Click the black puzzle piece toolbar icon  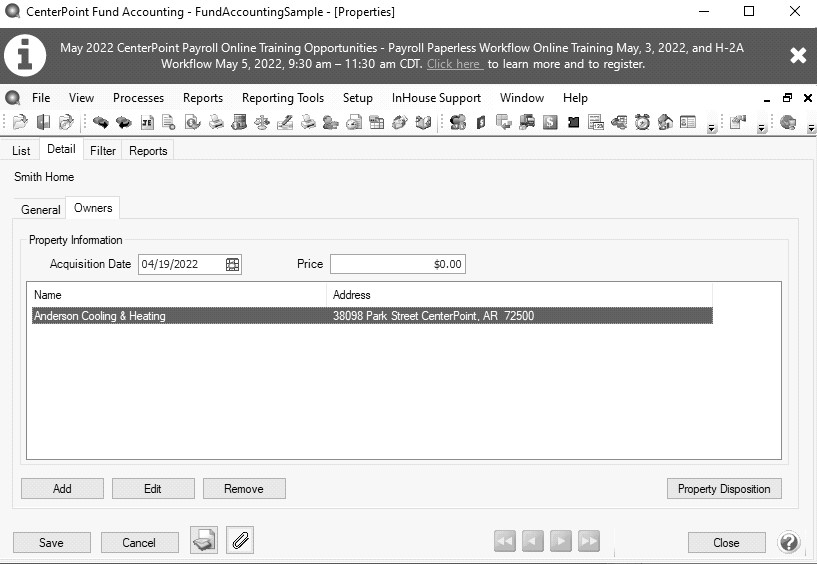[573, 122]
